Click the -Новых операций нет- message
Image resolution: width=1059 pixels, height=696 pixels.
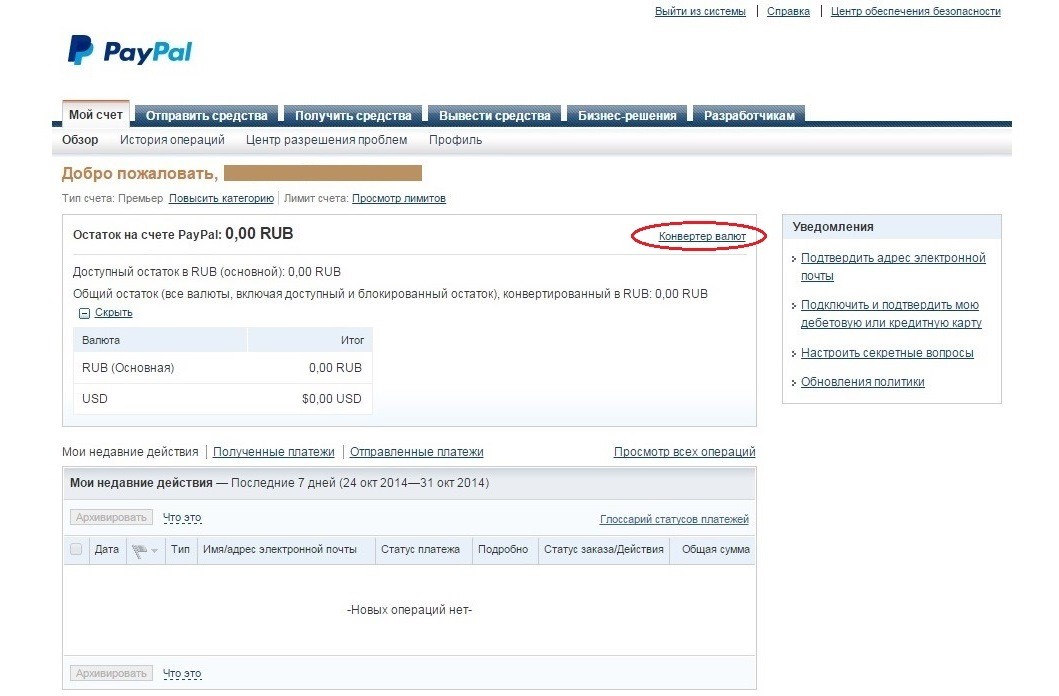[x=409, y=610]
